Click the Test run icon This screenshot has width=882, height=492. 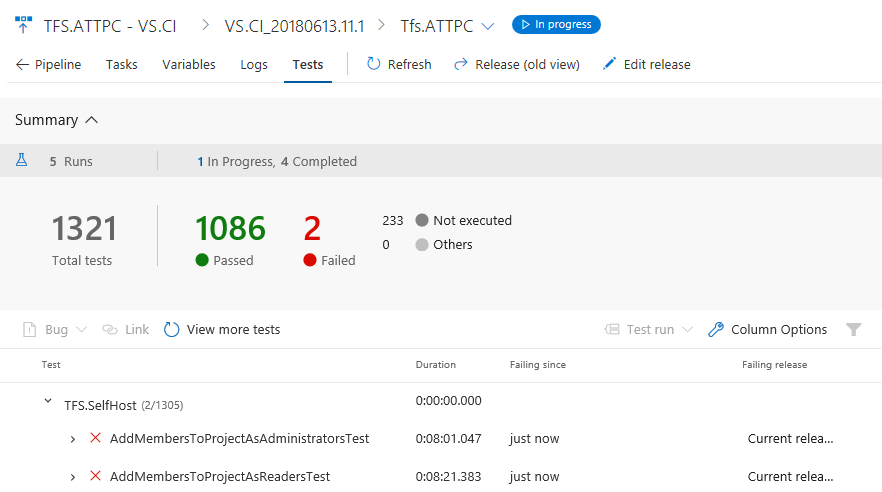(x=612, y=329)
